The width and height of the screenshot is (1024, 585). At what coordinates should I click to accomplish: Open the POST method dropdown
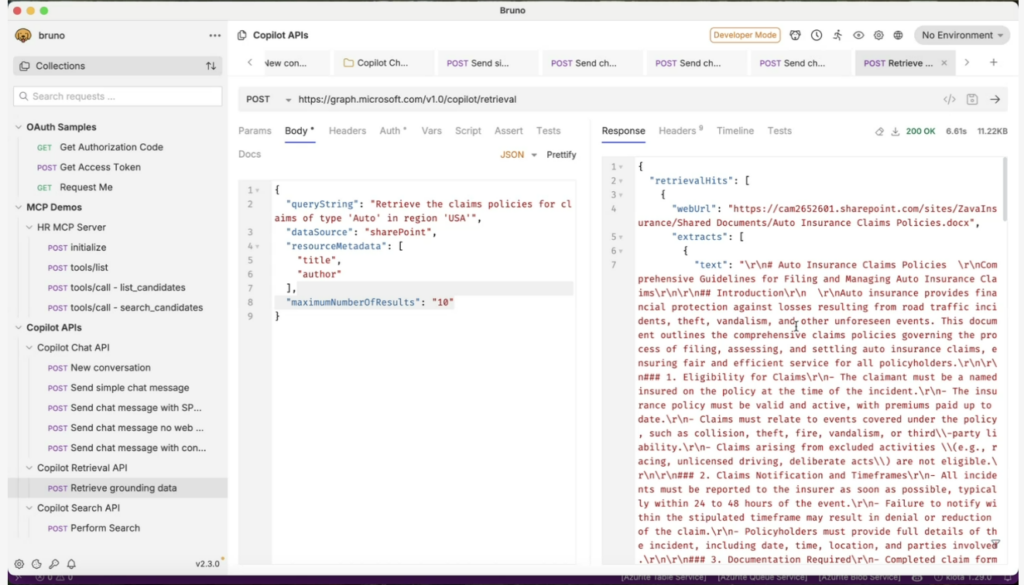pyautogui.click(x=266, y=99)
